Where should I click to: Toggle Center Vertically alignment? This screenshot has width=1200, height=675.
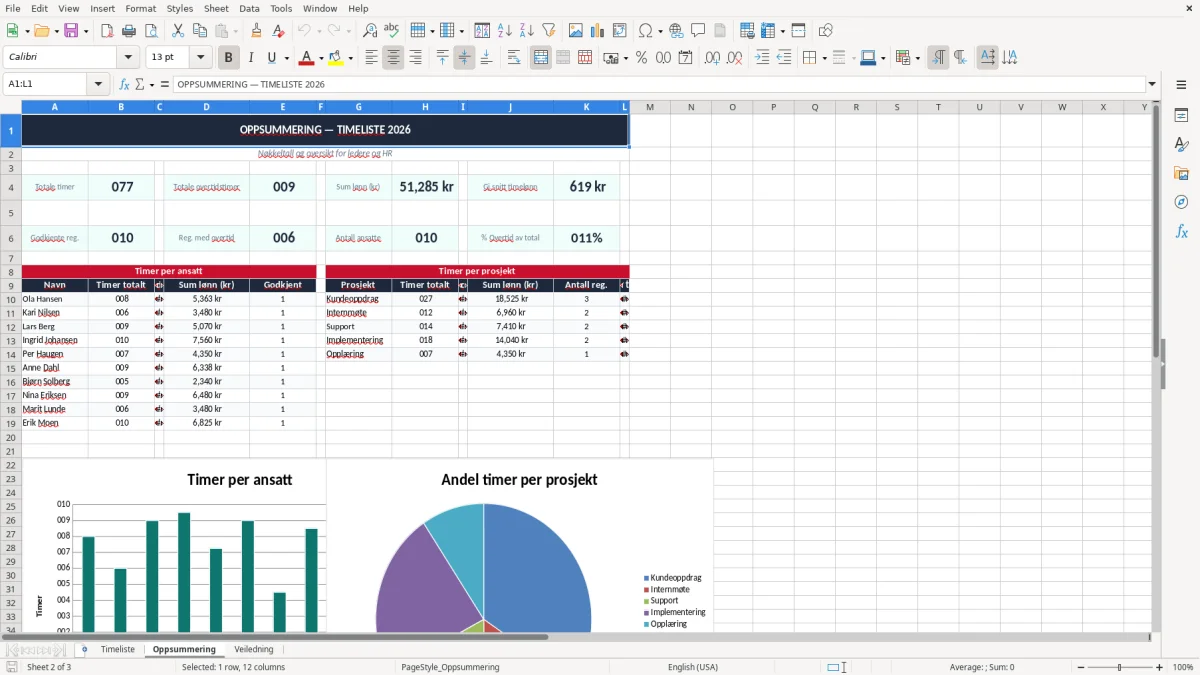click(x=464, y=58)
